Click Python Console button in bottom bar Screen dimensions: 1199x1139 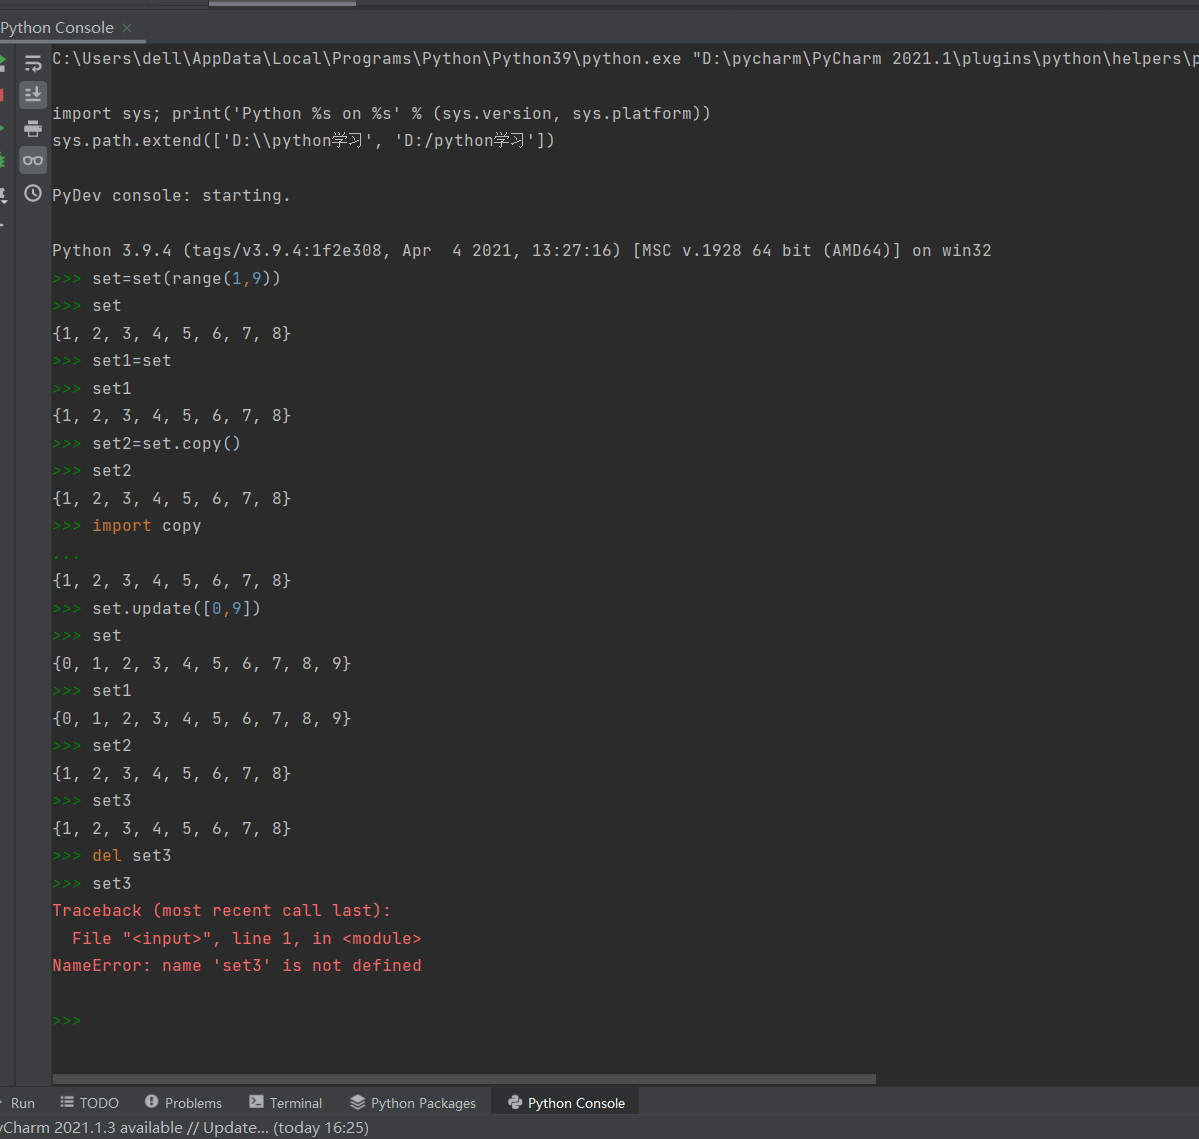pos(567,1103)
